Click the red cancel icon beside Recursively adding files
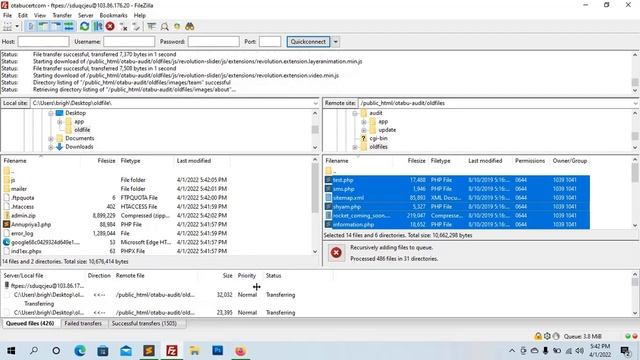640x360 pixels. [336, 253]
